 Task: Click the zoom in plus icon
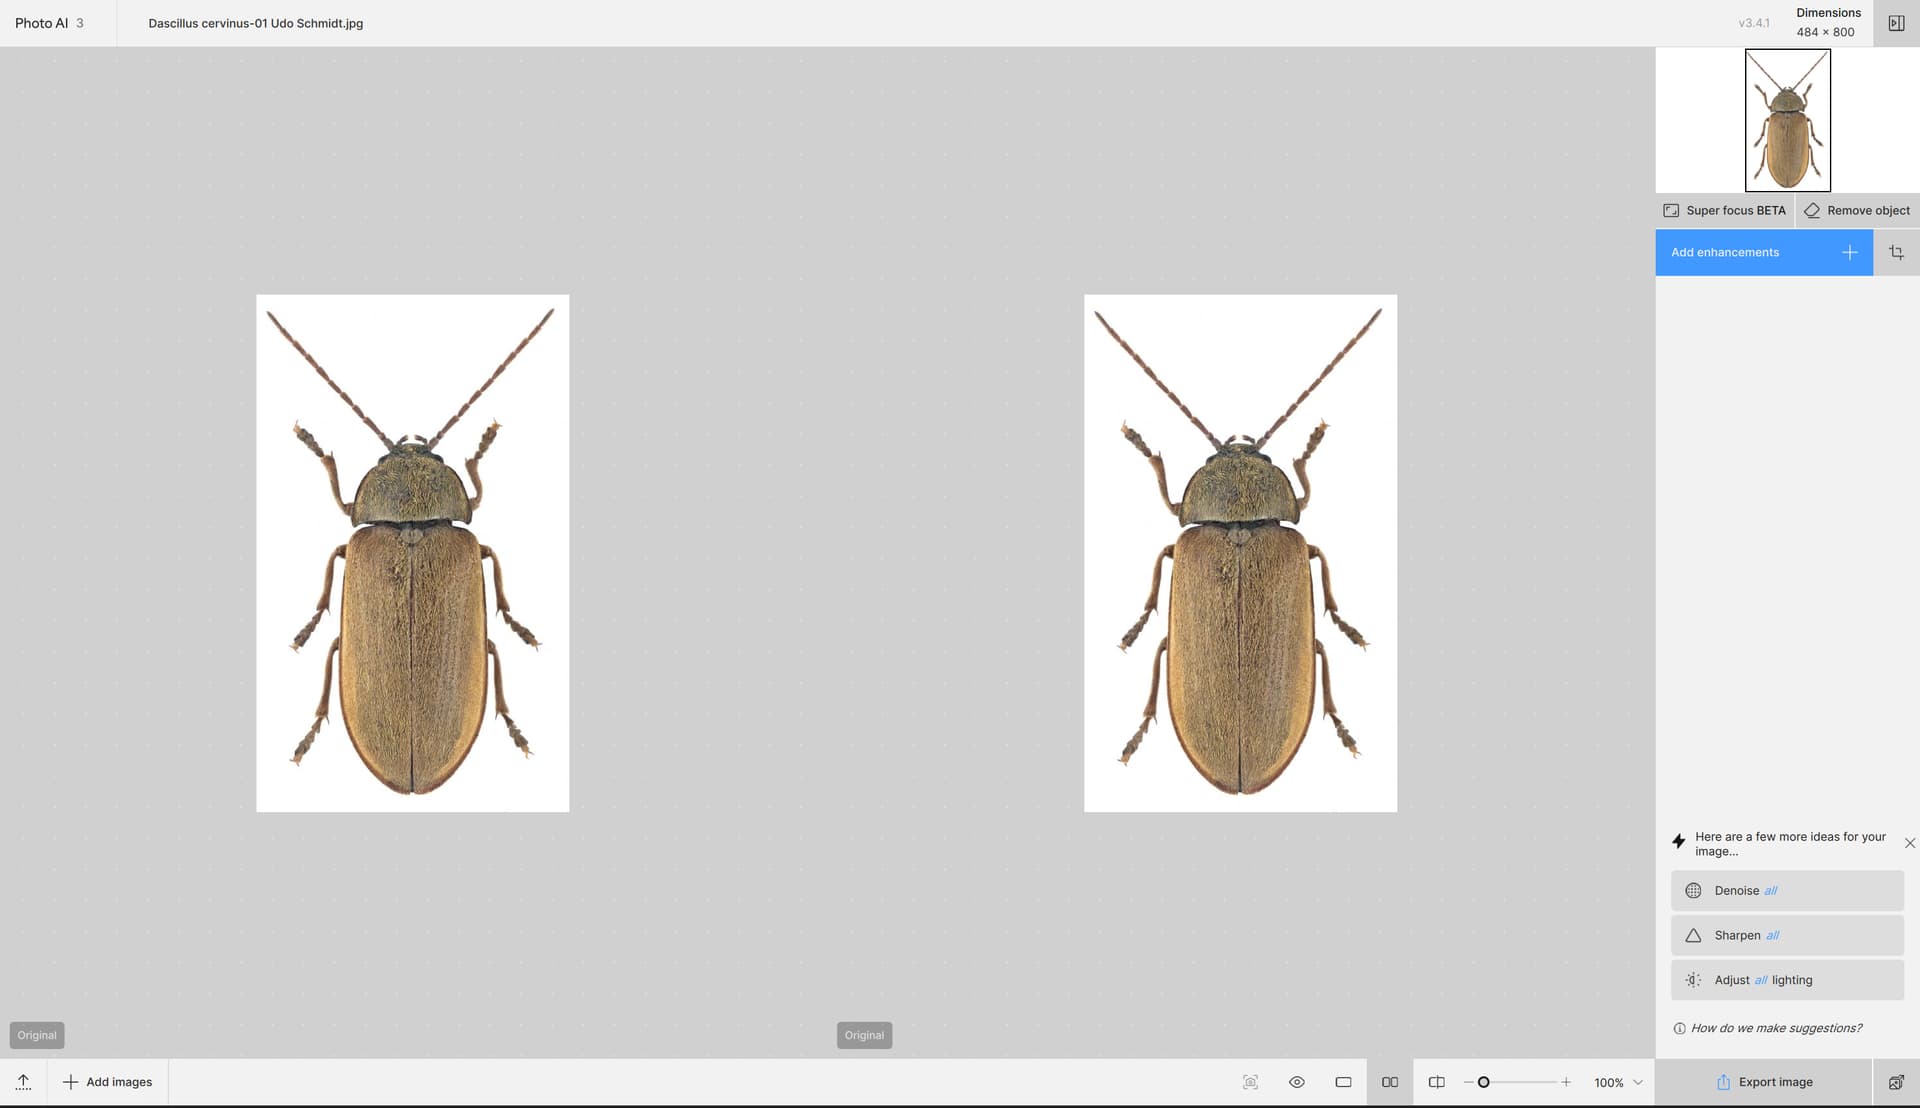click(1566, 1082)
